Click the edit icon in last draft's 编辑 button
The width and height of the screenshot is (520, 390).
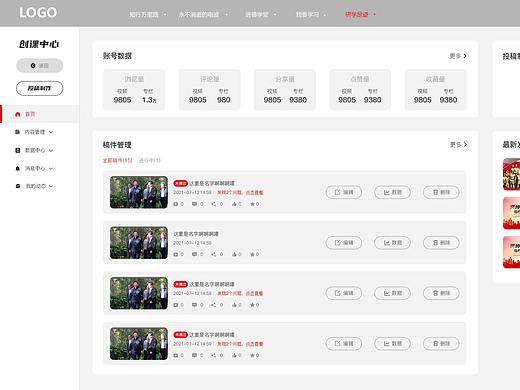[x=337, y=344]
